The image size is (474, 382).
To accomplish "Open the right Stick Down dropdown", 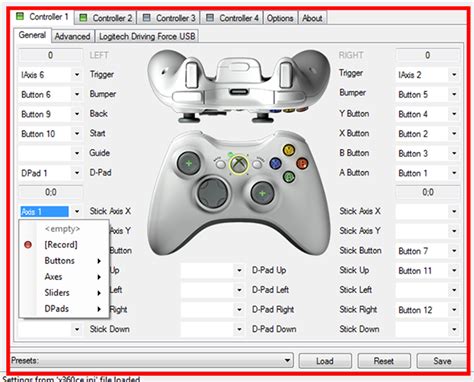I will tap(428, 329).
